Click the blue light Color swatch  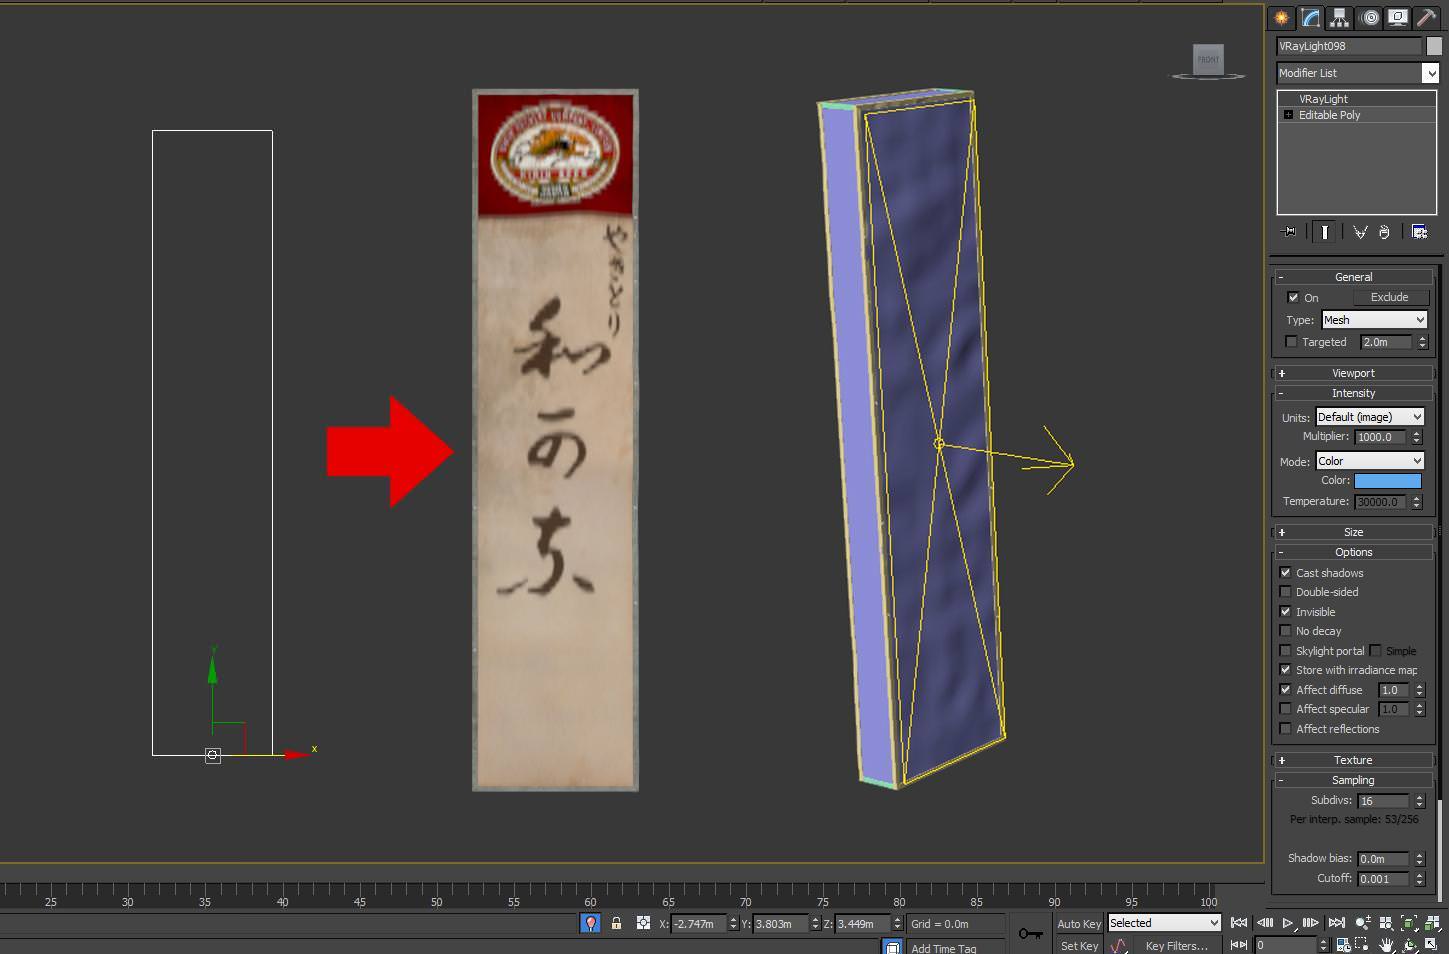(1387, 481)
